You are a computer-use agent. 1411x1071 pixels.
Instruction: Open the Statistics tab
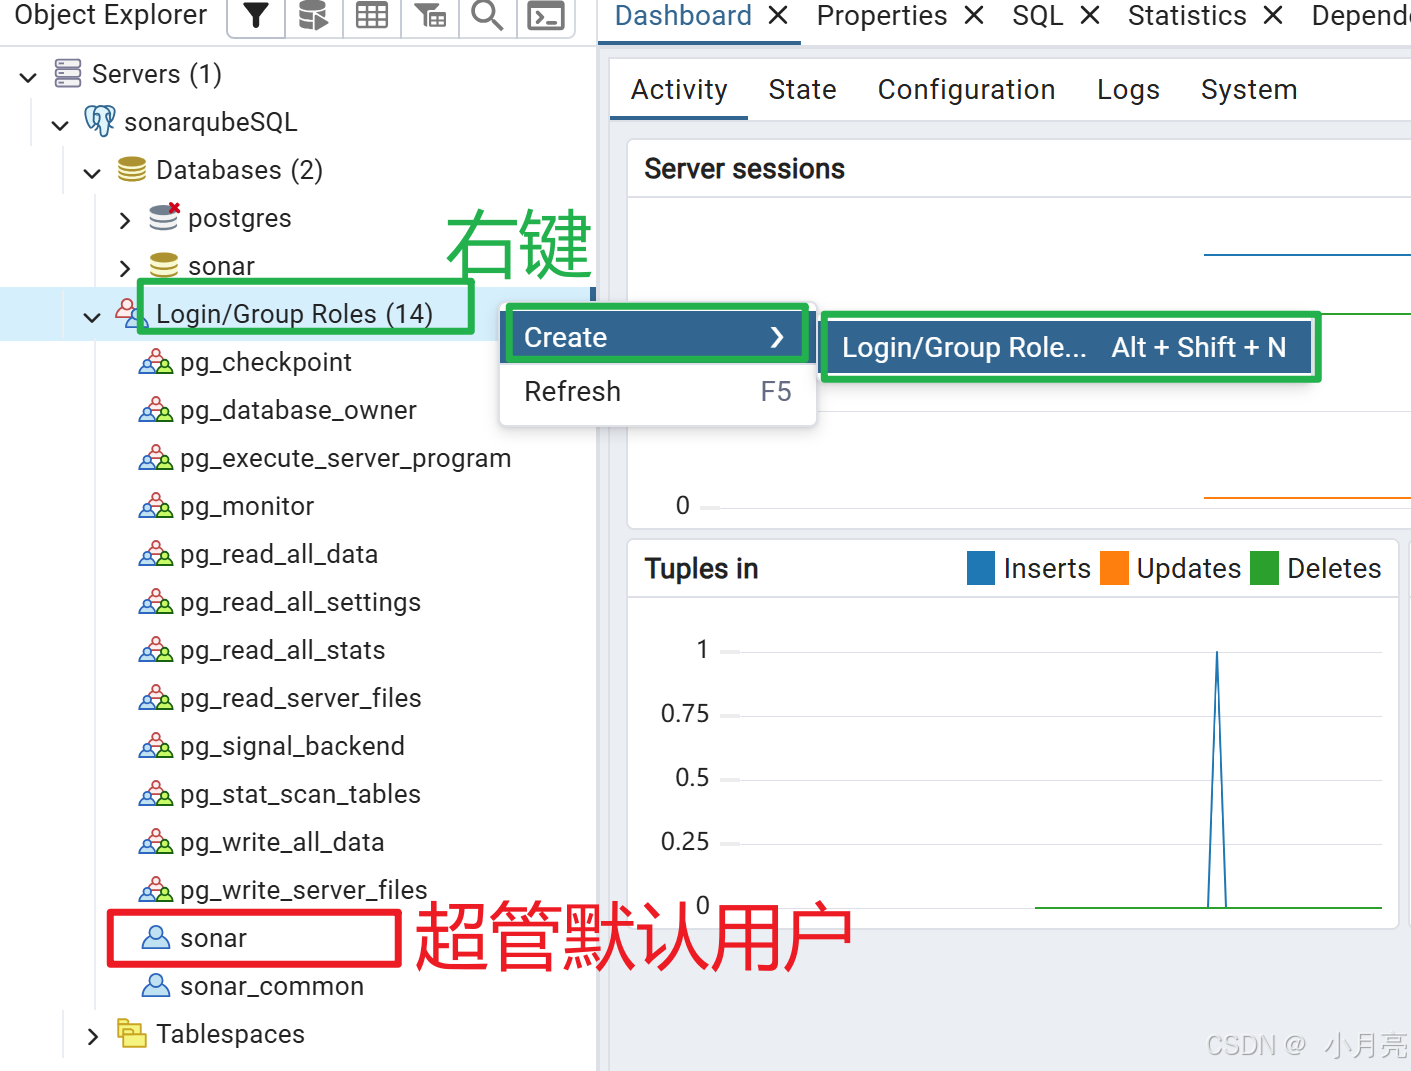click(1187, 16)
